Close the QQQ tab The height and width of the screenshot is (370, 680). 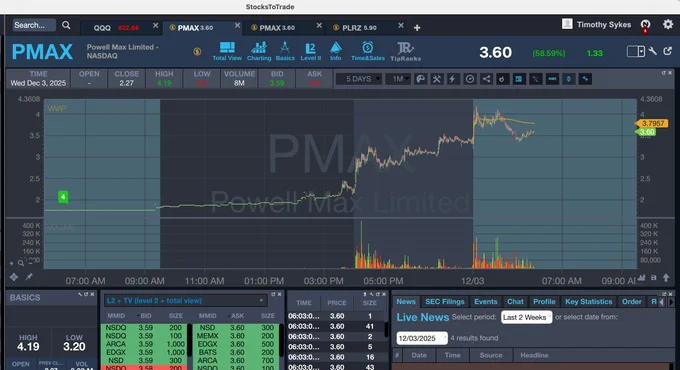pos(156,26)
